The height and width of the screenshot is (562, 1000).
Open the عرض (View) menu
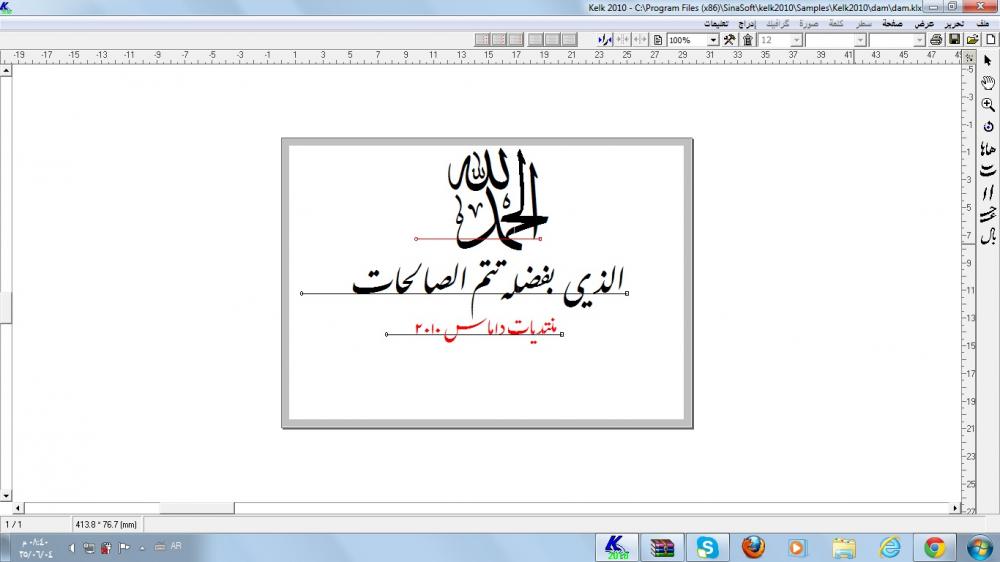(x=925, y=22)
